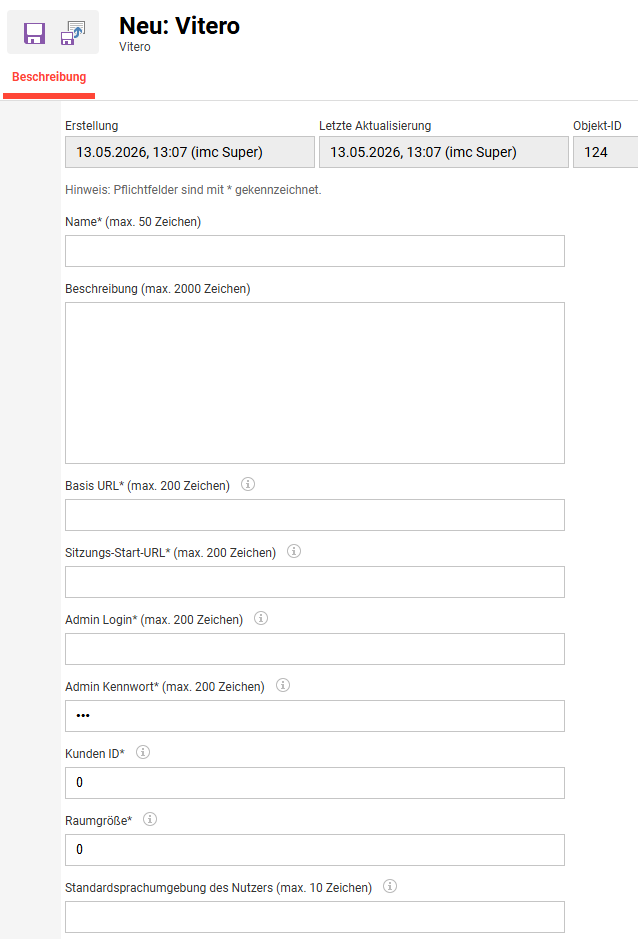
Task: Click the 'Admin Kennwort* (max. 200 Zeichen)' label
Action: click(165, 687)
